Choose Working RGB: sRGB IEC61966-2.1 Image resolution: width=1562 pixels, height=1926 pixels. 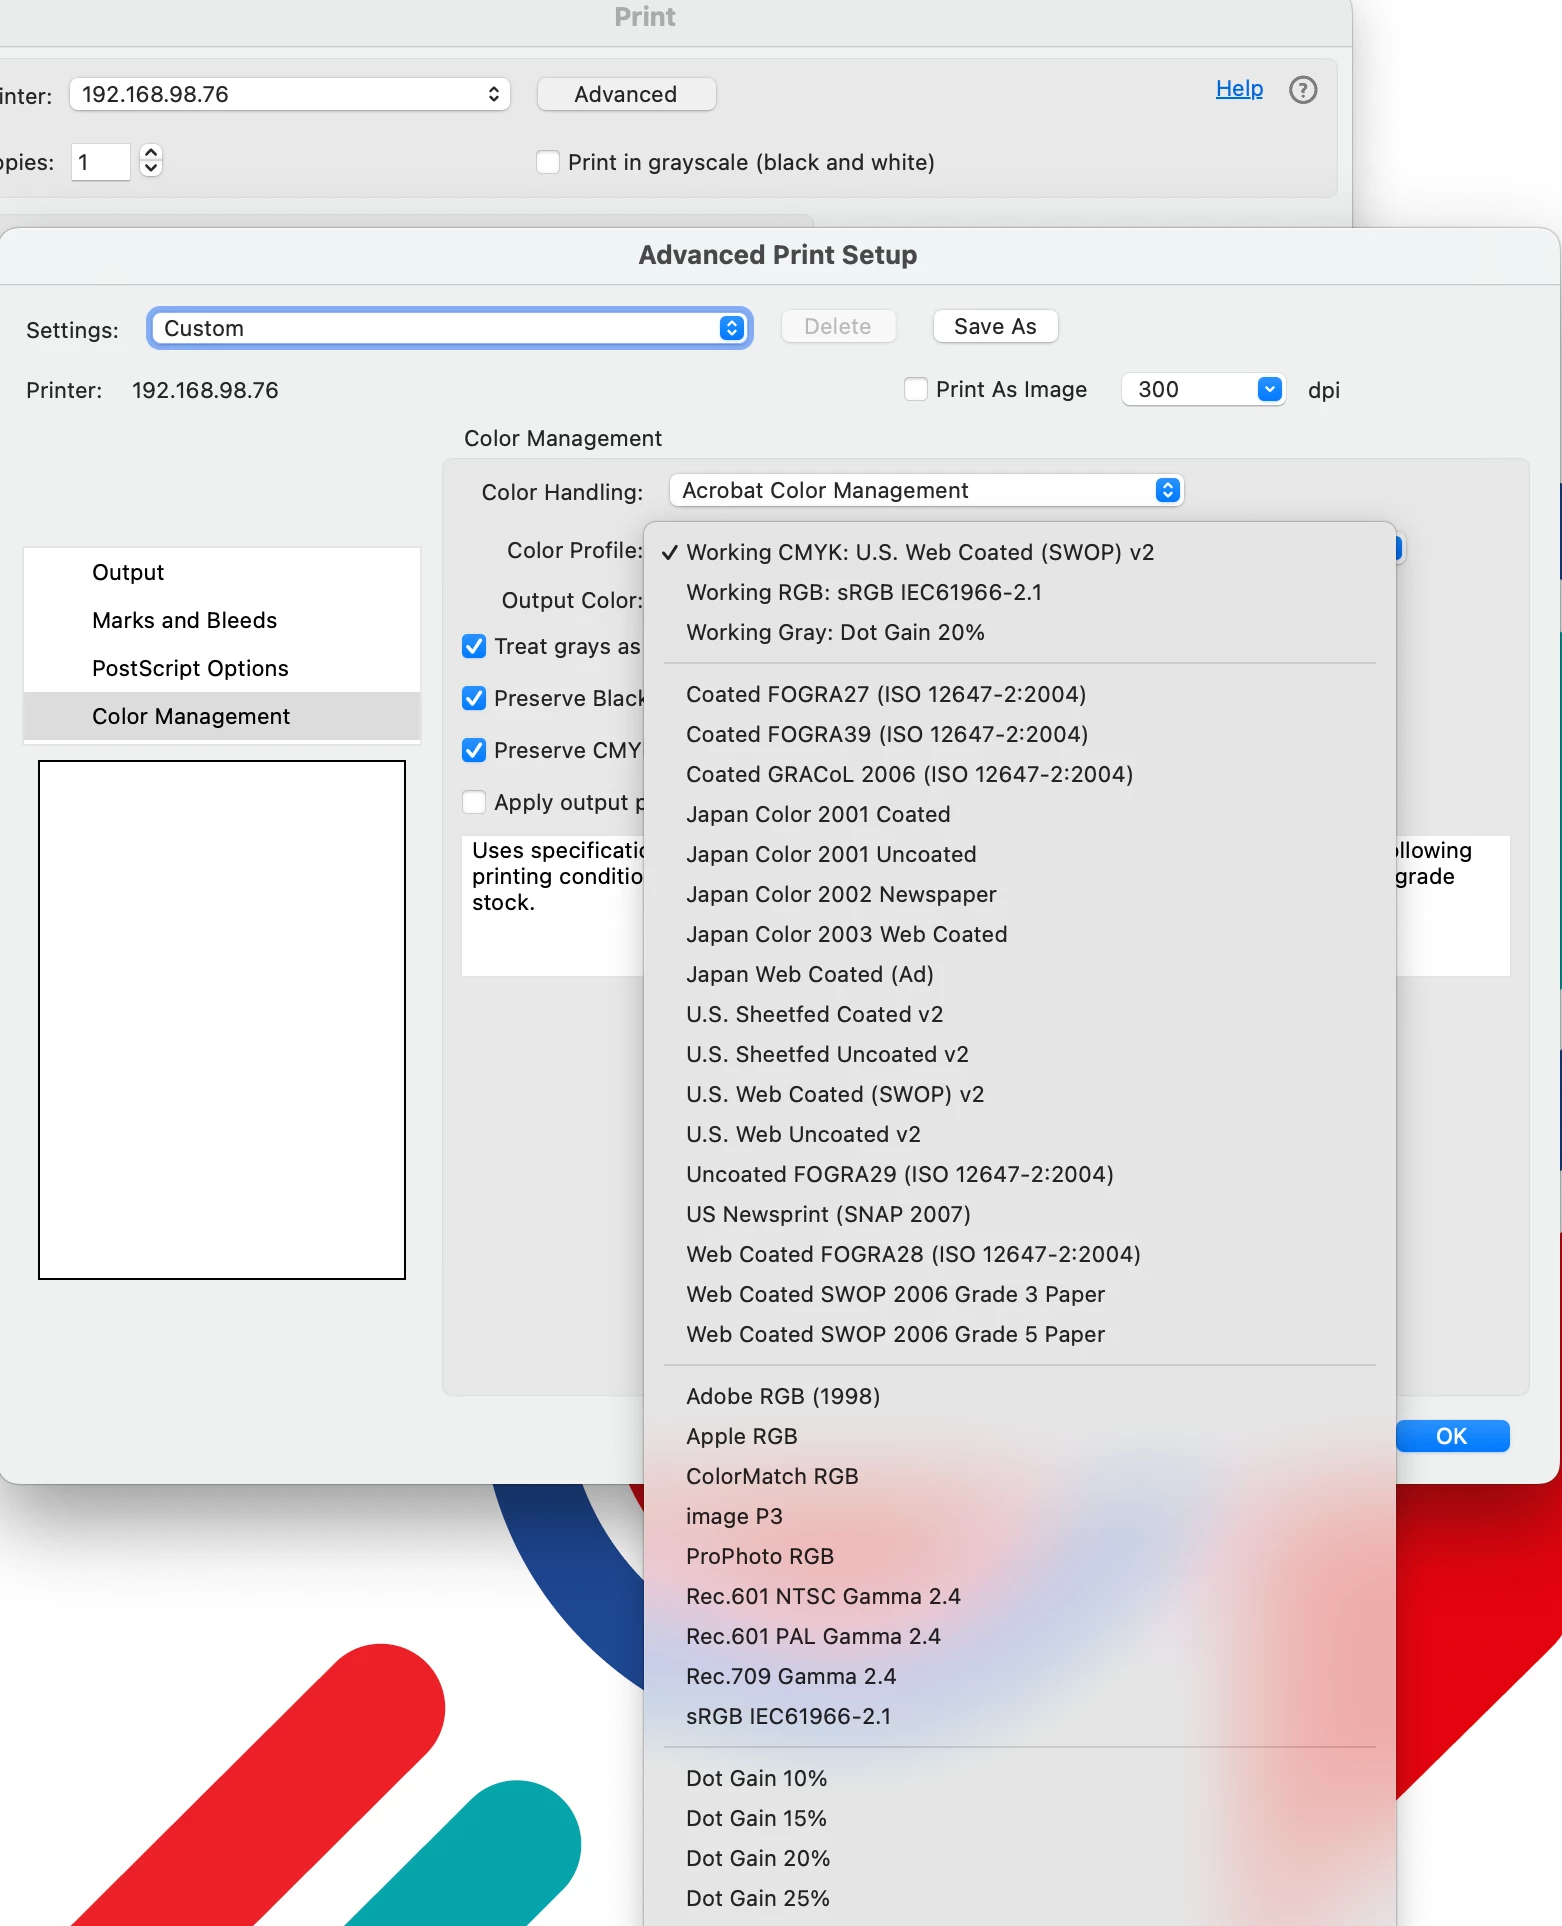coord(1019,592)
